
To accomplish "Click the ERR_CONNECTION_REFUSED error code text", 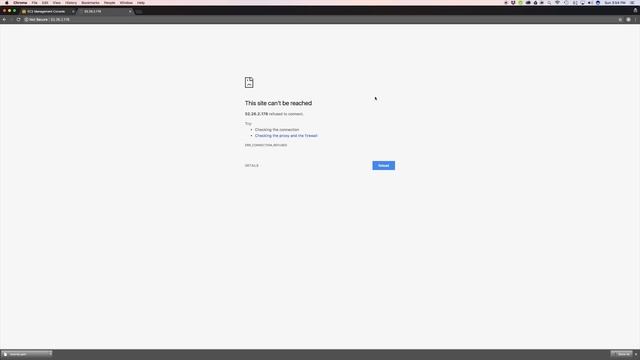I will [x=266, y=145].
